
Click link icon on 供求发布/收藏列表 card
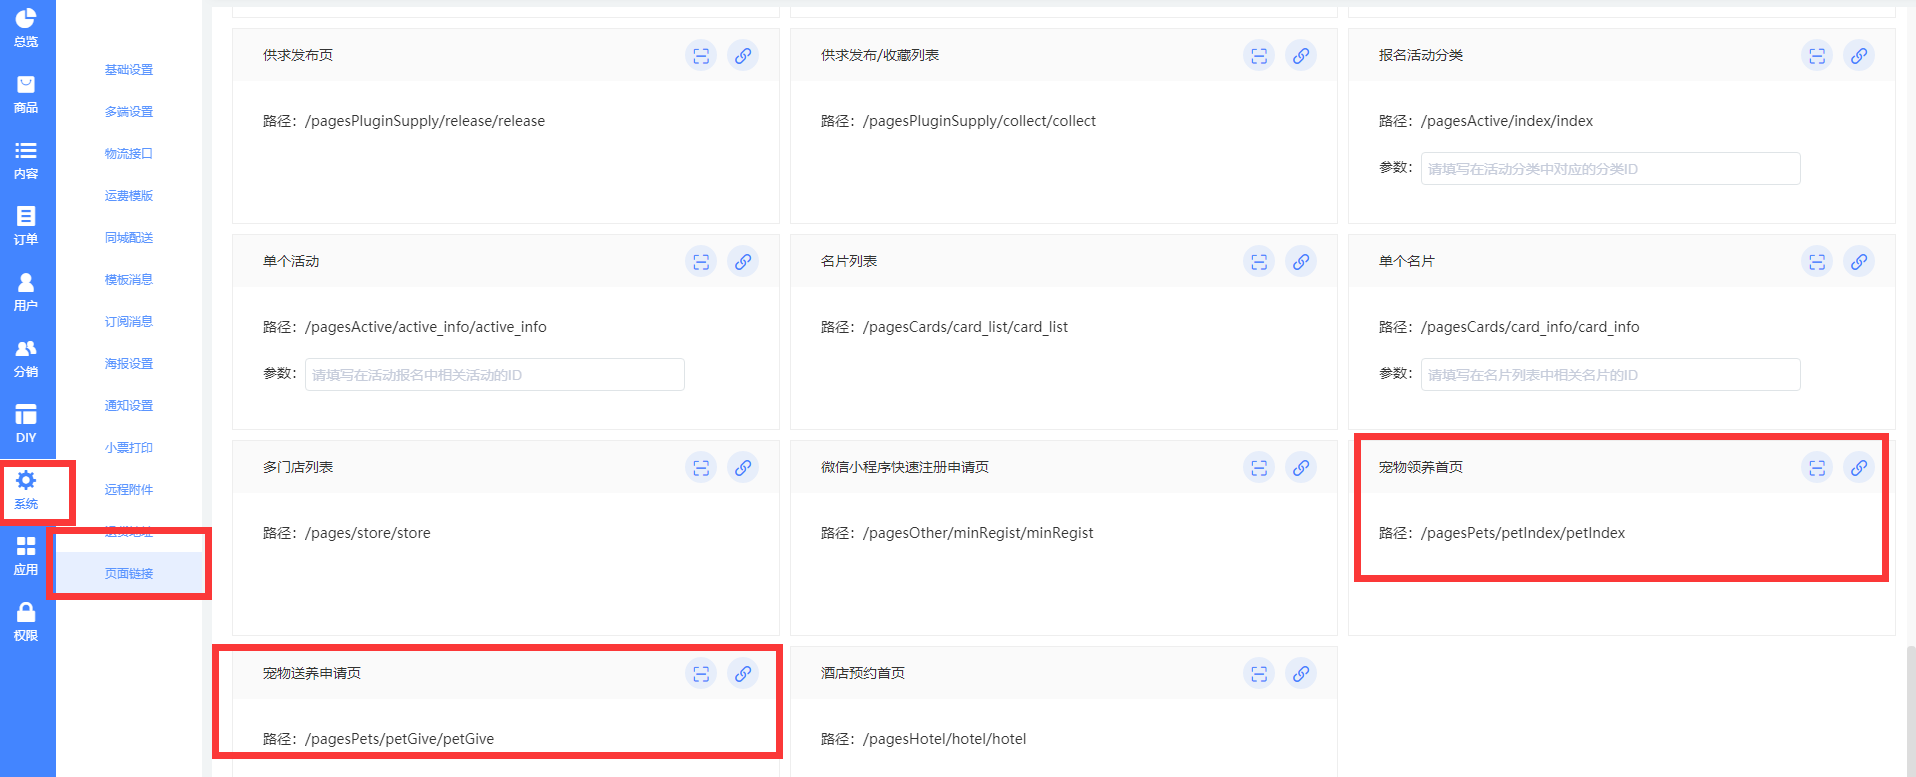click(1301, 56)
